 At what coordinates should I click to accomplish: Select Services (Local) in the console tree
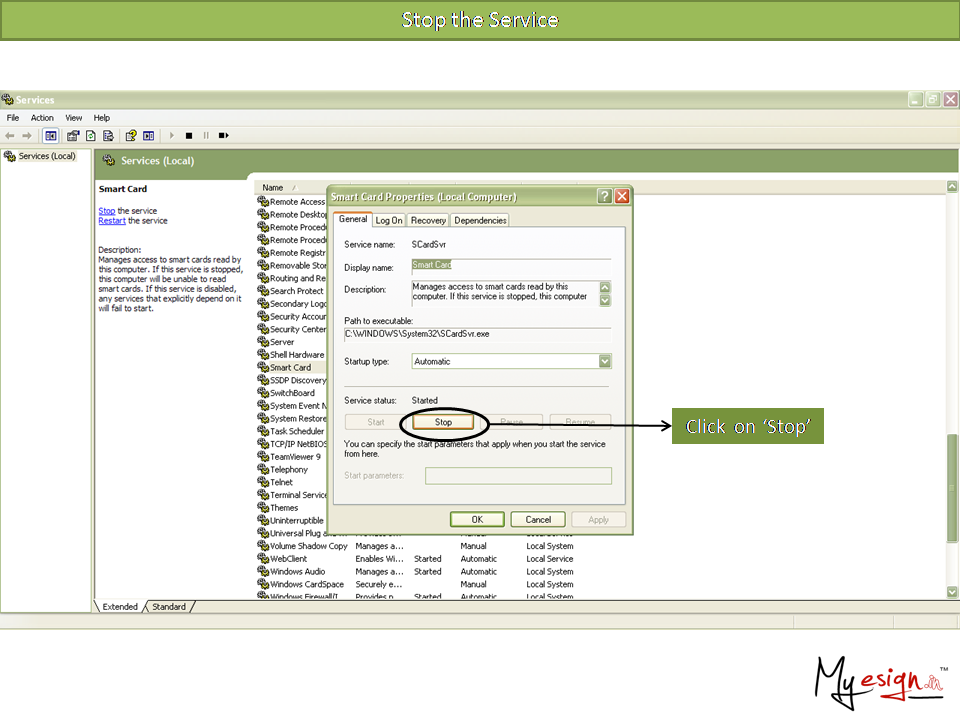47,156
